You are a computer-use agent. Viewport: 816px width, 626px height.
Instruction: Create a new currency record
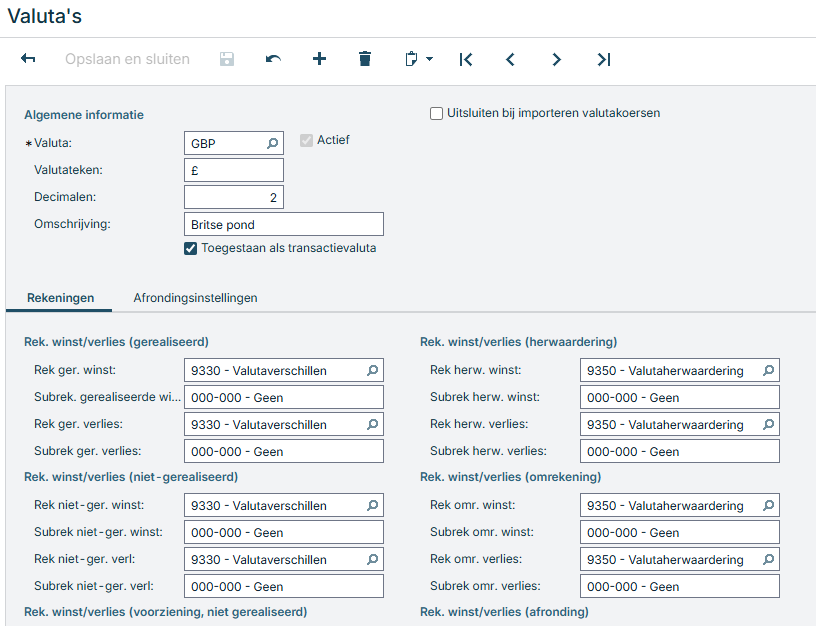coord(319,59)
